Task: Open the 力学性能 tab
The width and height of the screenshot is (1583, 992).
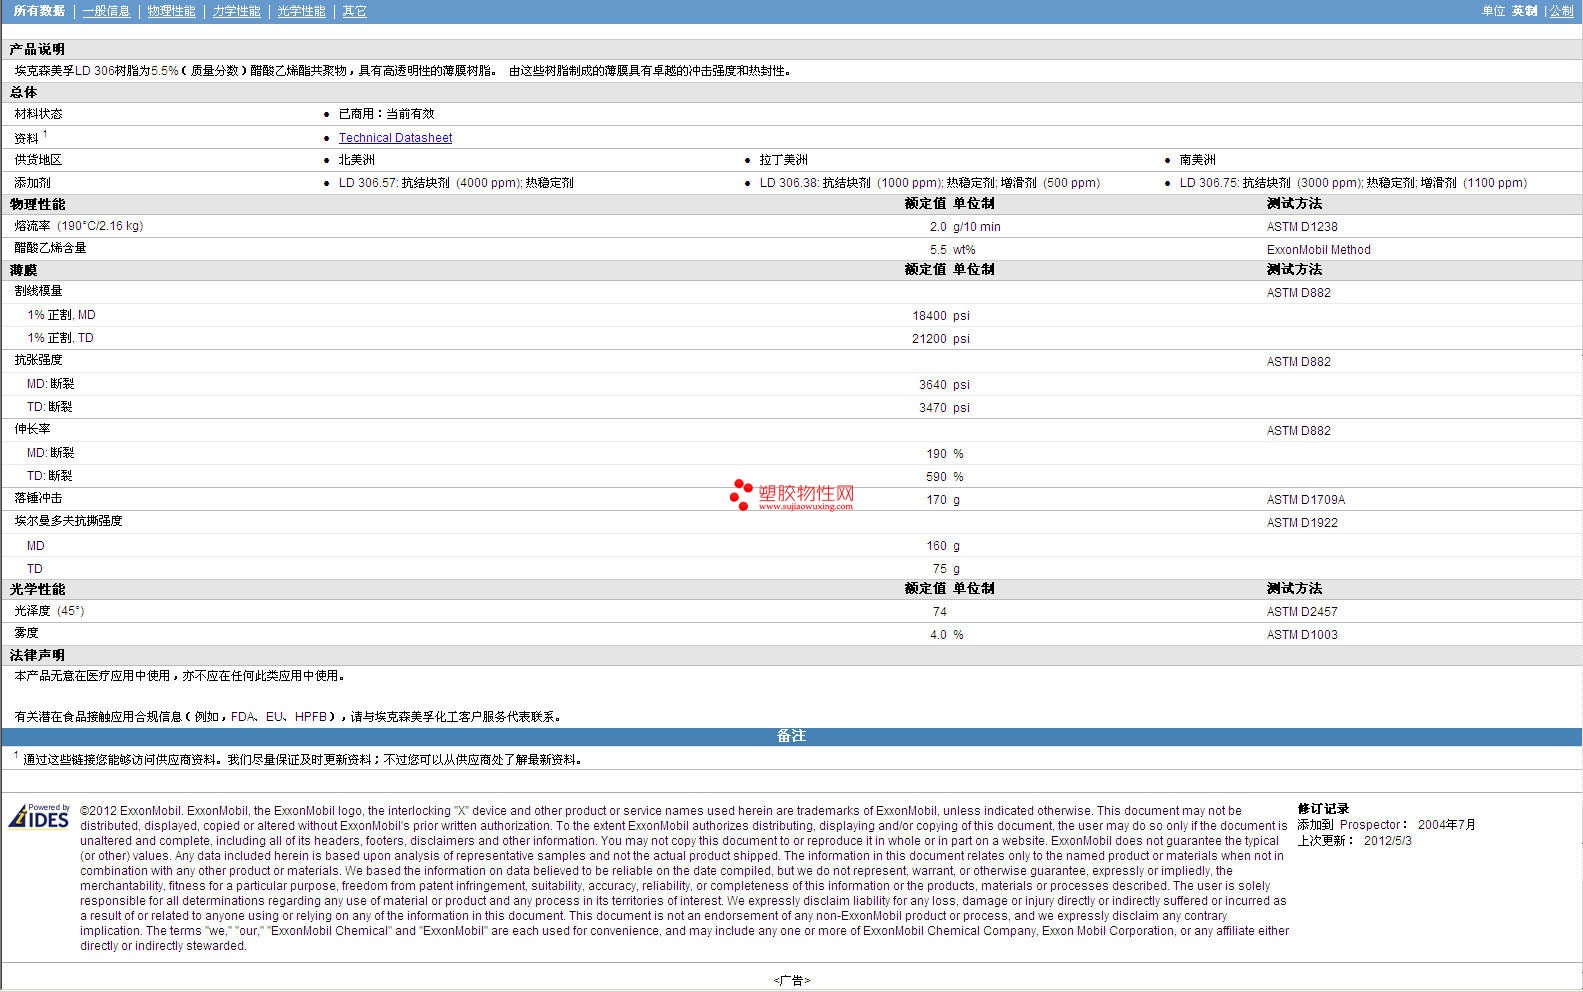Action: 236,11
